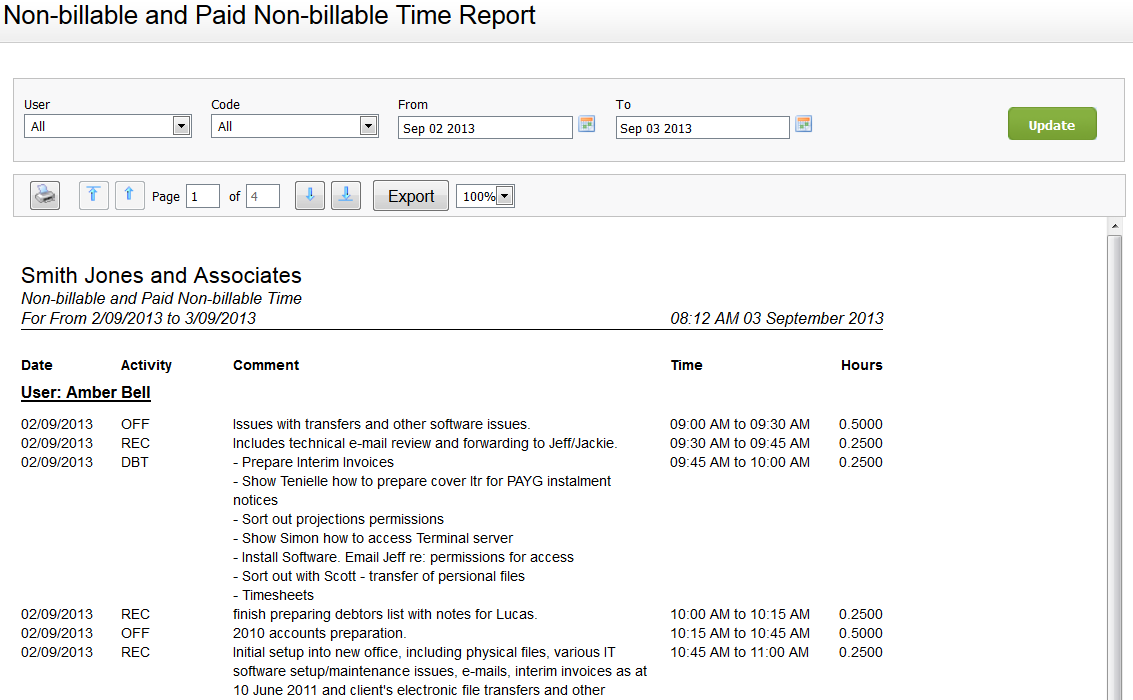Image resolution: width=1133 pixels, height=700 pixels.
Task: Click the User: Amber Bell heading
Action: point(85,392)
